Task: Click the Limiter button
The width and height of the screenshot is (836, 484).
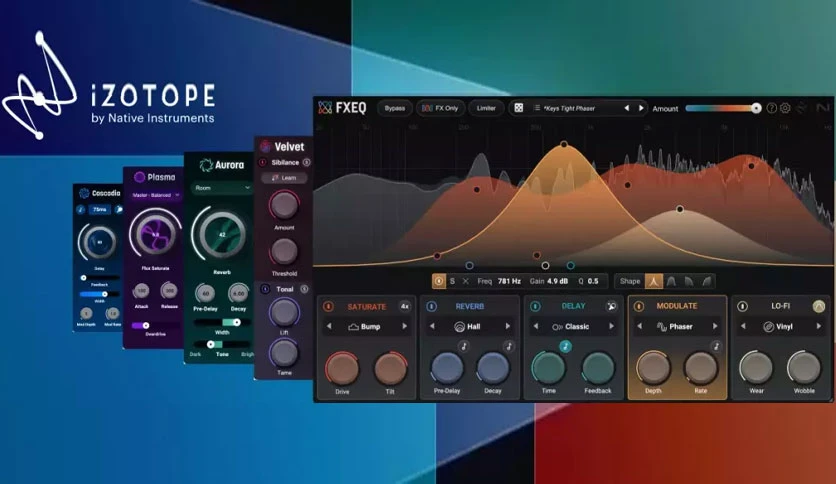Action: click(x=486, y=108)
